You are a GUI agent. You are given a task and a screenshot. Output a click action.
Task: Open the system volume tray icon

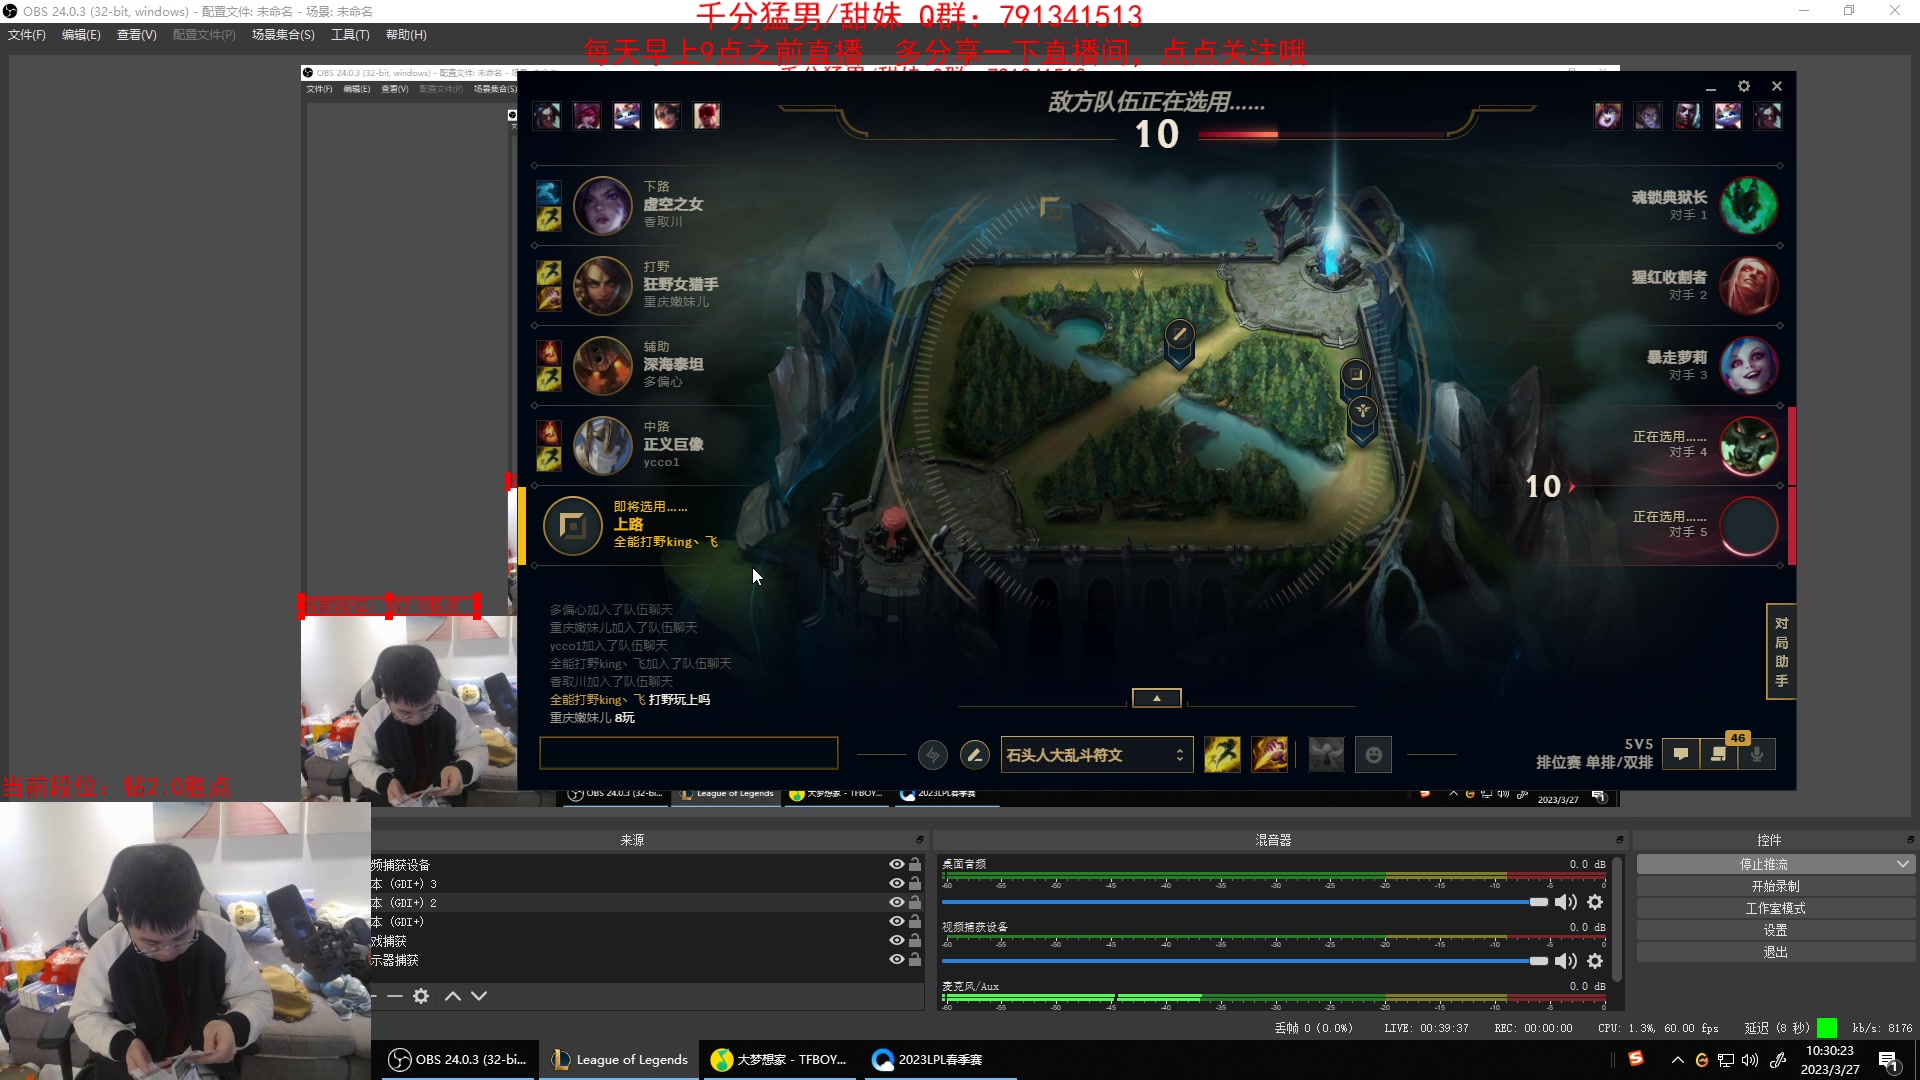click(1750, 1060)
